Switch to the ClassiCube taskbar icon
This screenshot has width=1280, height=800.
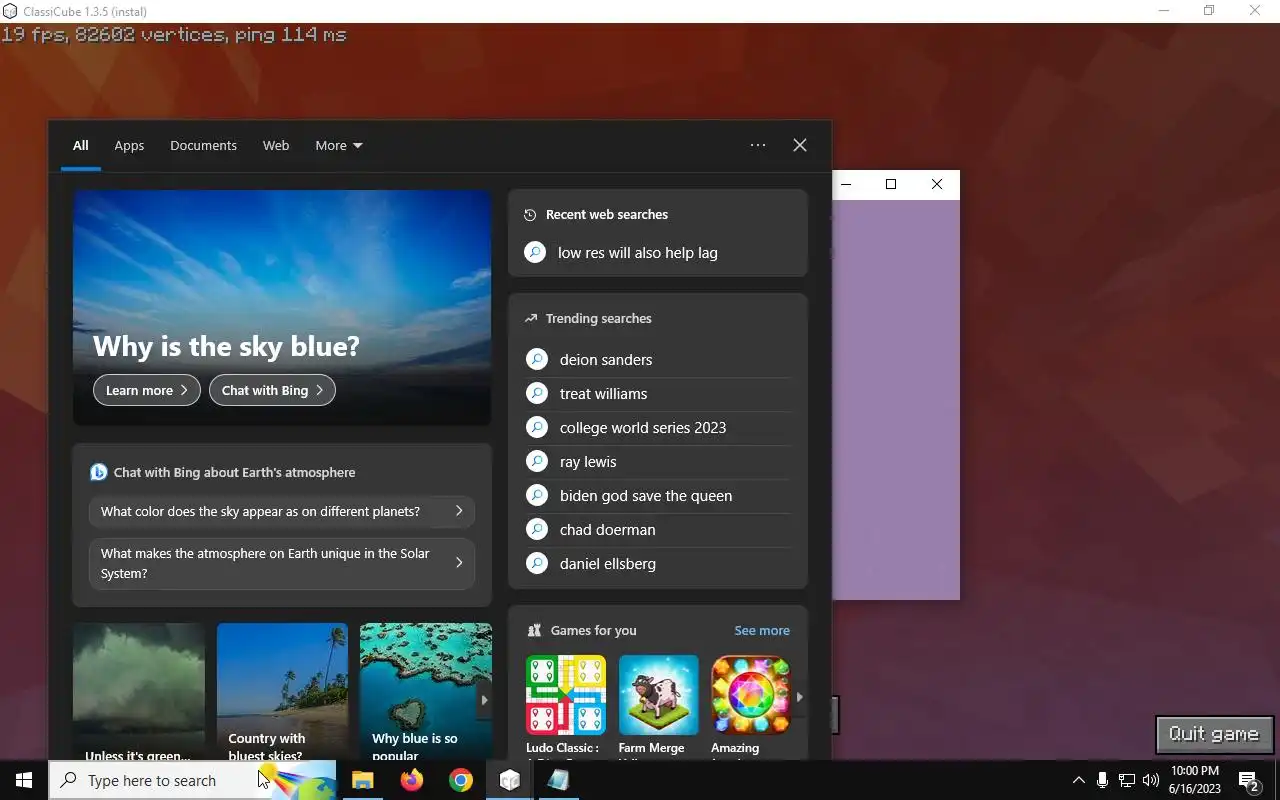509,780
